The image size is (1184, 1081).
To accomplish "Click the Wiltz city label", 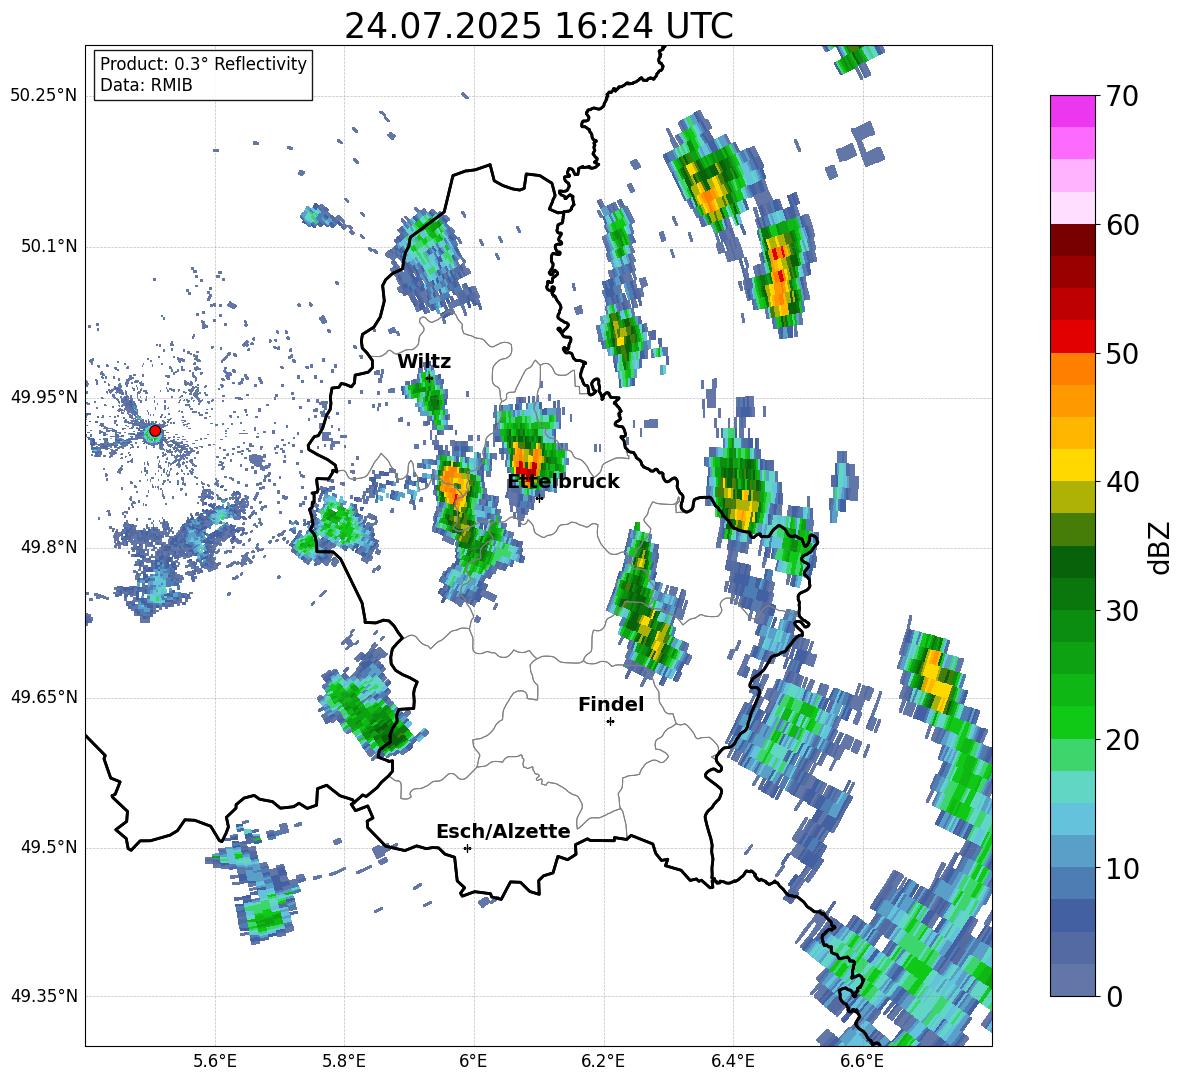I will (424, 362).
